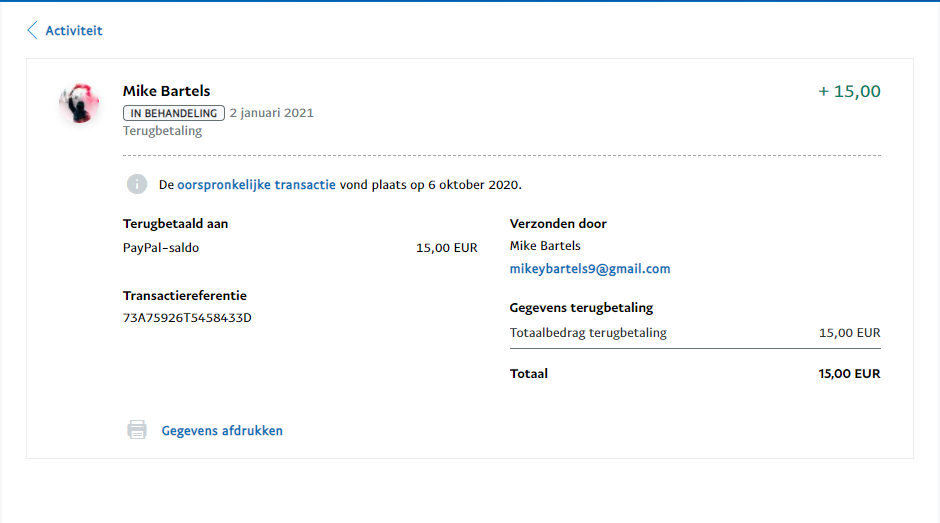
Task: Click the Terugbetaling label under status
Action: tap(162, 131)
